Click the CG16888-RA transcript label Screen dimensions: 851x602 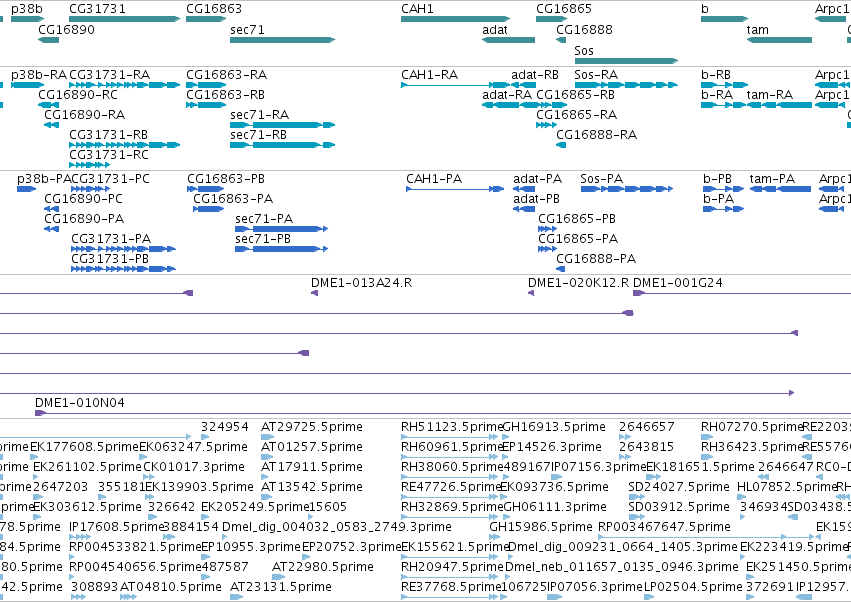tap(596, 135)
